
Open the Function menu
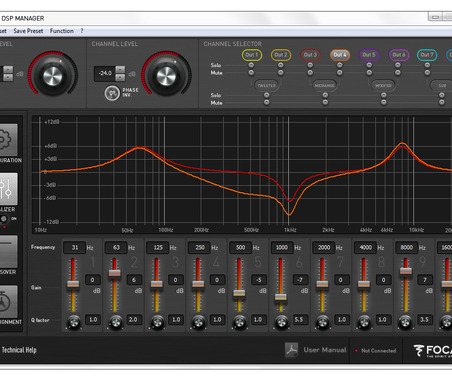point(62,31)
